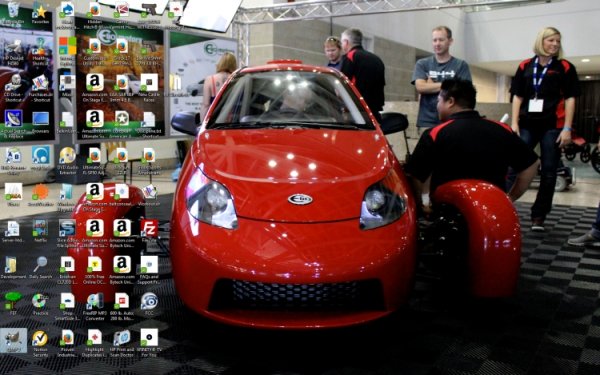
Task: Open the 100% Free Online OC link
Action: tap(95, 270)
